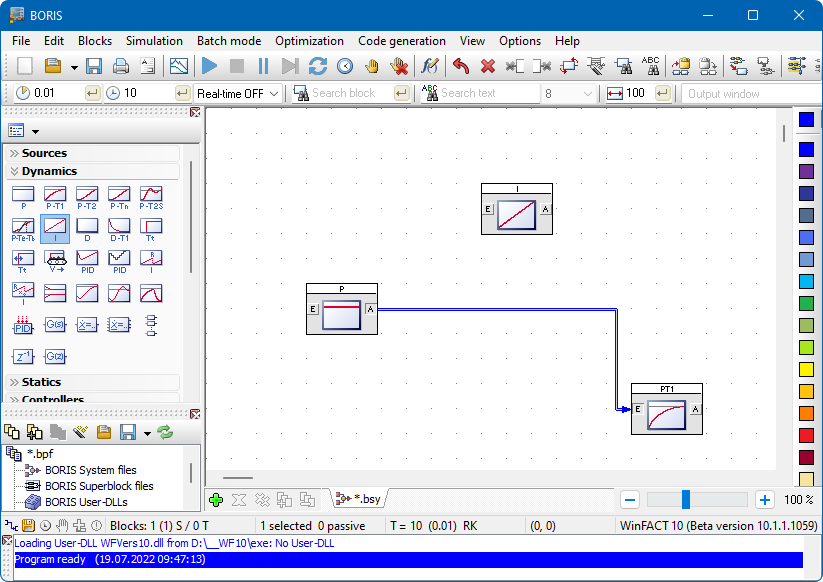Click the printer icon in the toolbar
823x582 pixels.
[121, 66]
